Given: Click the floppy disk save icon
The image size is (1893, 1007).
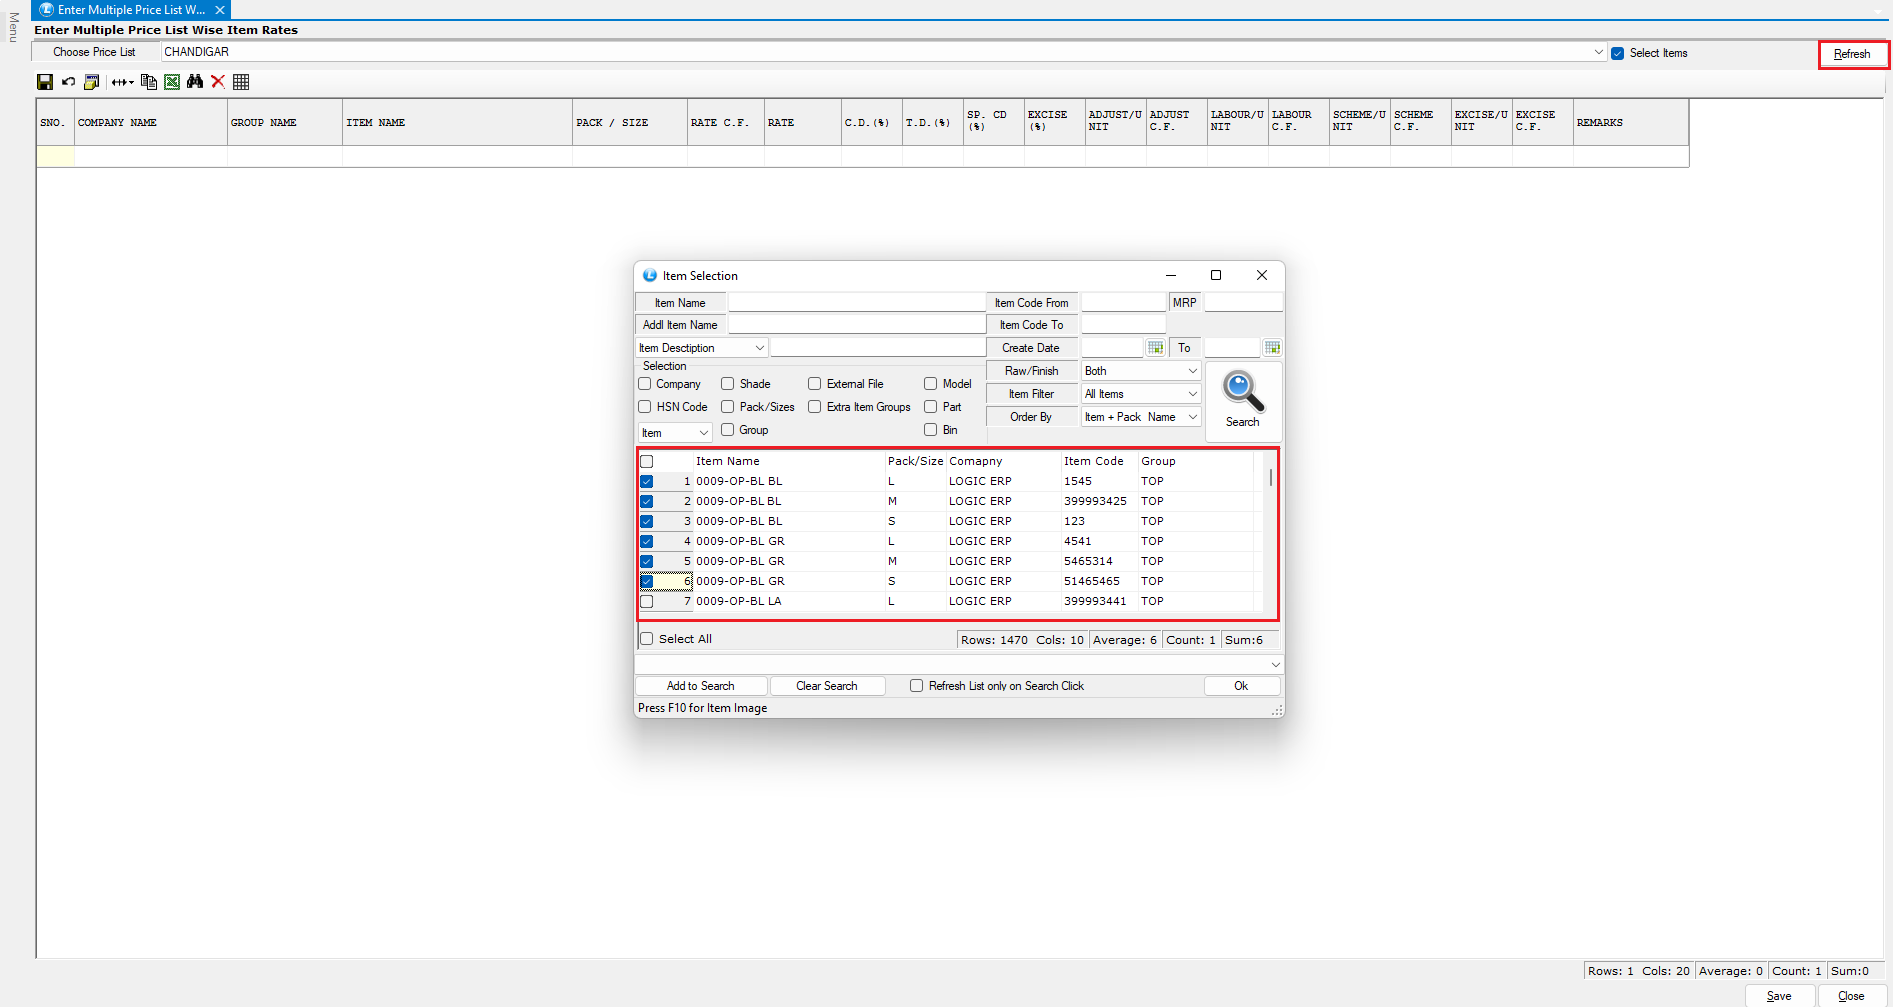Looking at the screenshot, I should 45,82.
